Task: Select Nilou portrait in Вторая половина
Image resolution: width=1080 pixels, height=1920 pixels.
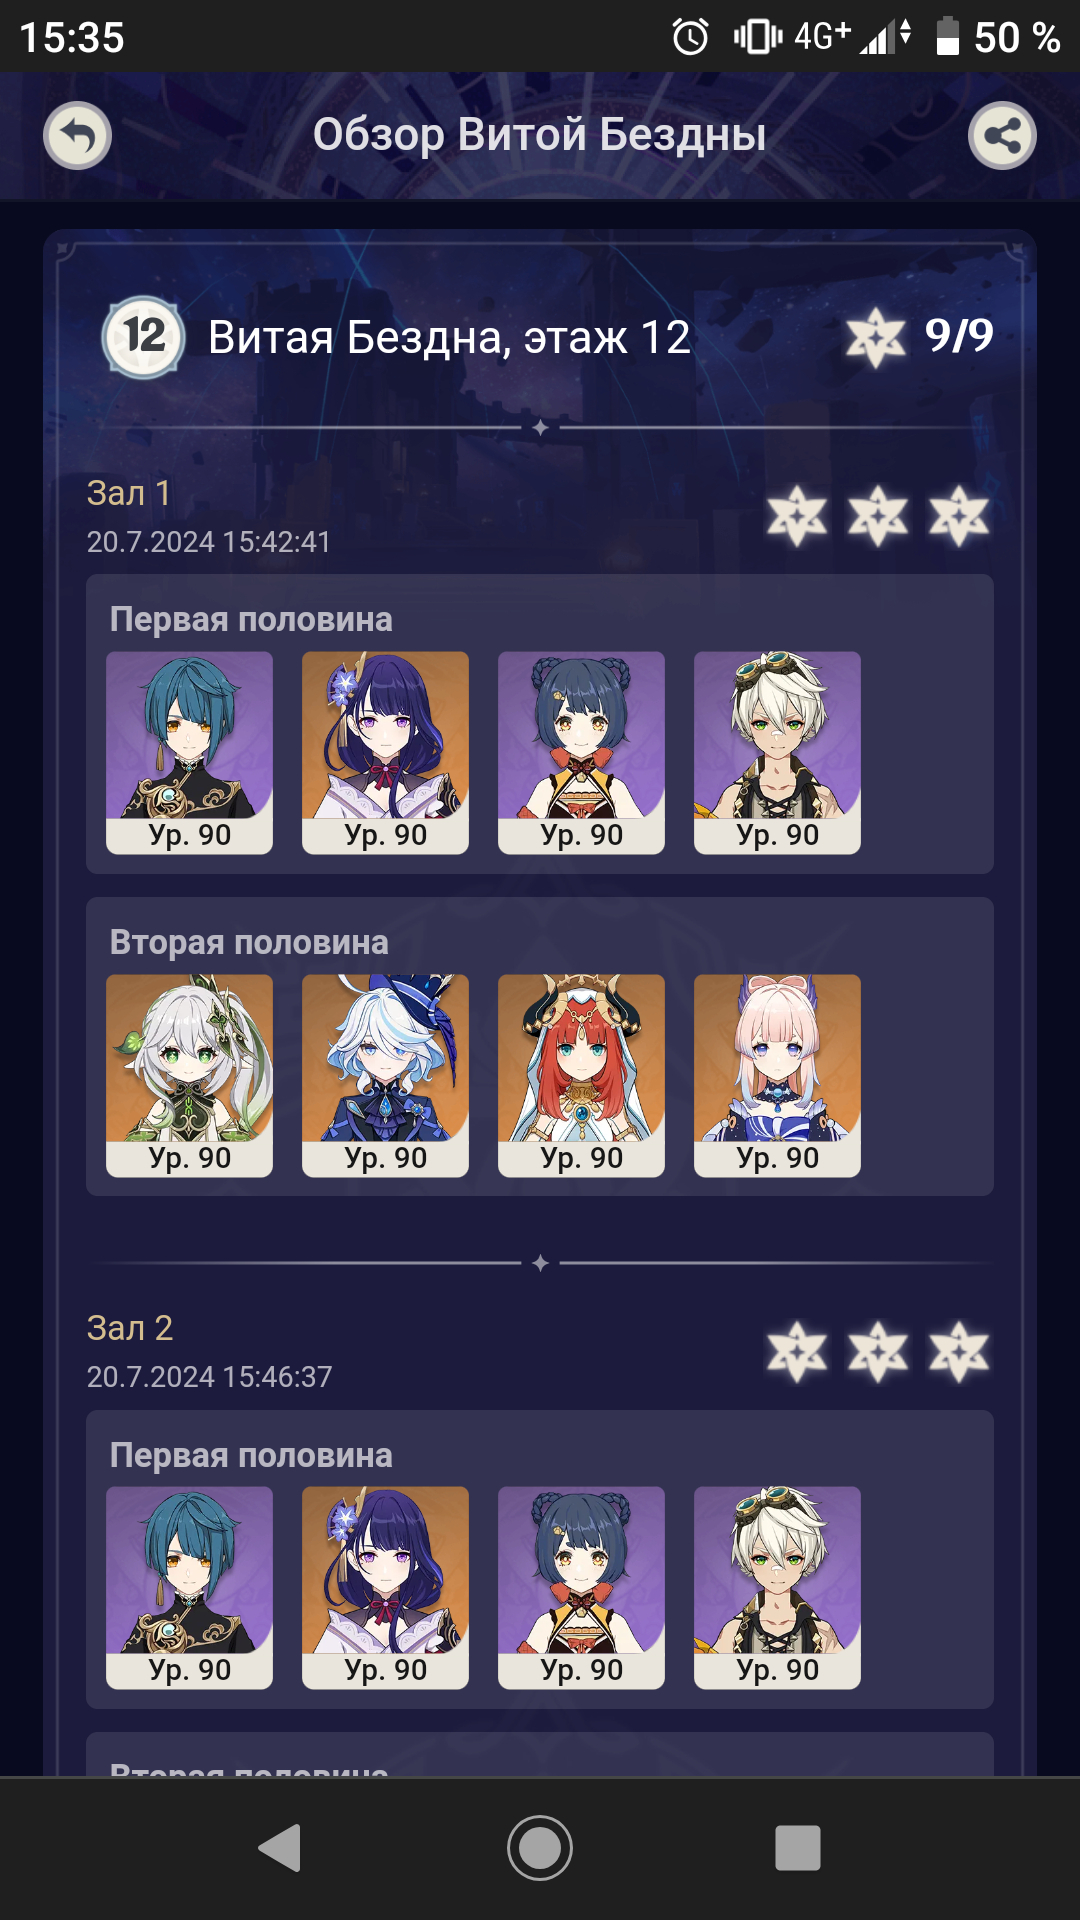Action: 581,1075
